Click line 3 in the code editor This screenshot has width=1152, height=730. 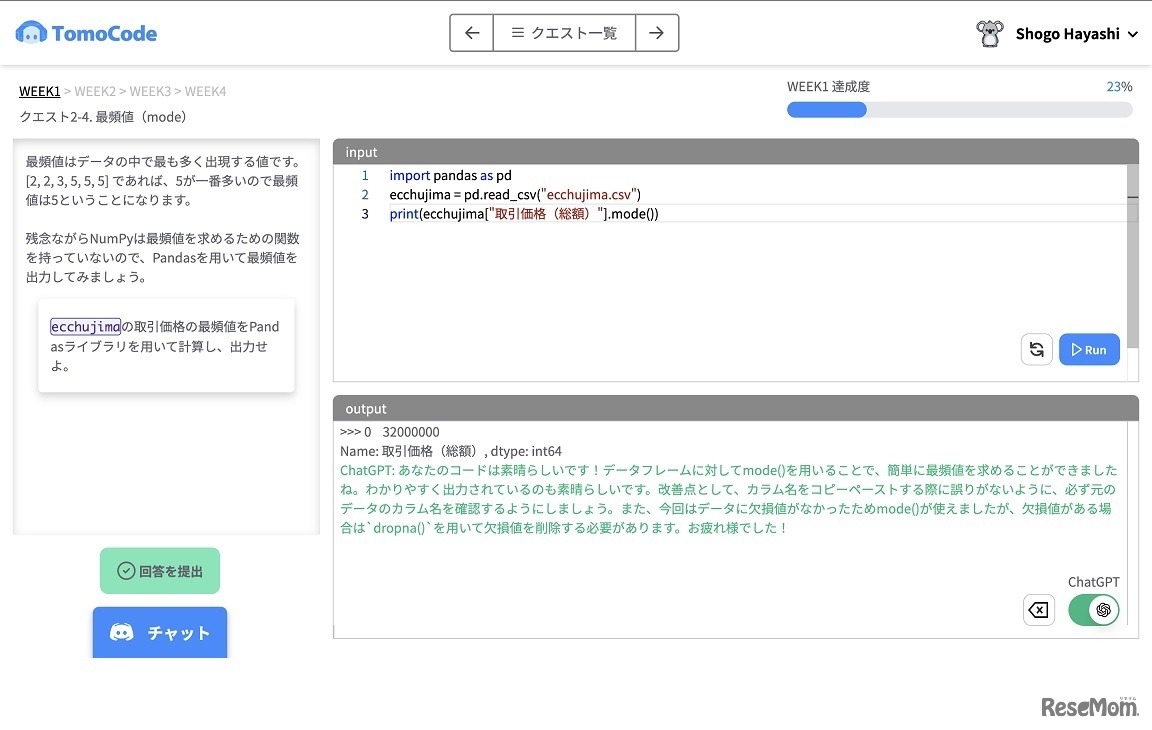pos(524,214)
